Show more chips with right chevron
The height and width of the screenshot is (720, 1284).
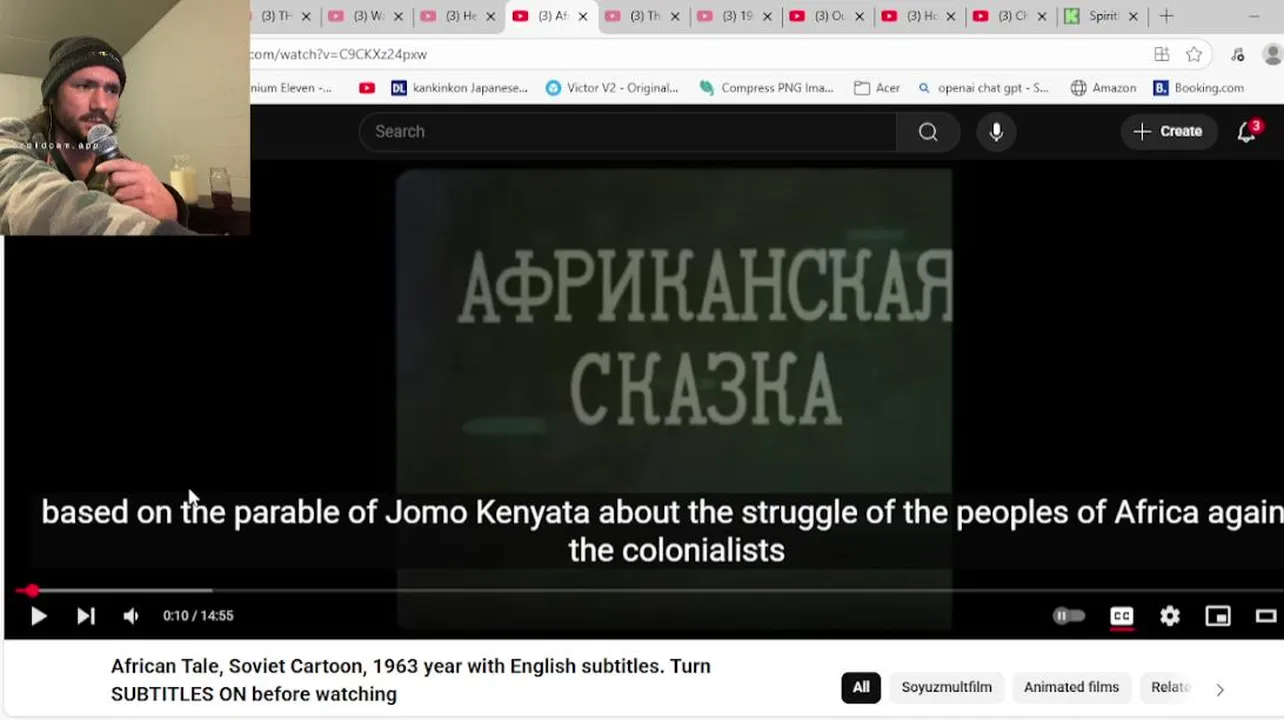(1219, 688)
